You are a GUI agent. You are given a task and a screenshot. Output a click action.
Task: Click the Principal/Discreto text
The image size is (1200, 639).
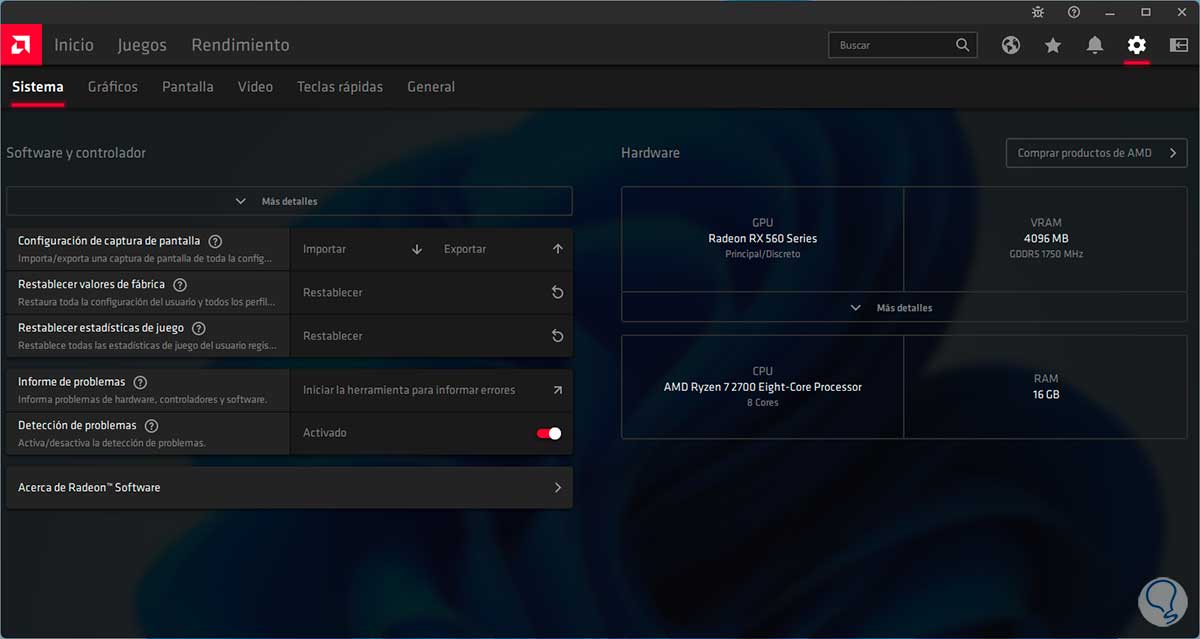[762, 254]
